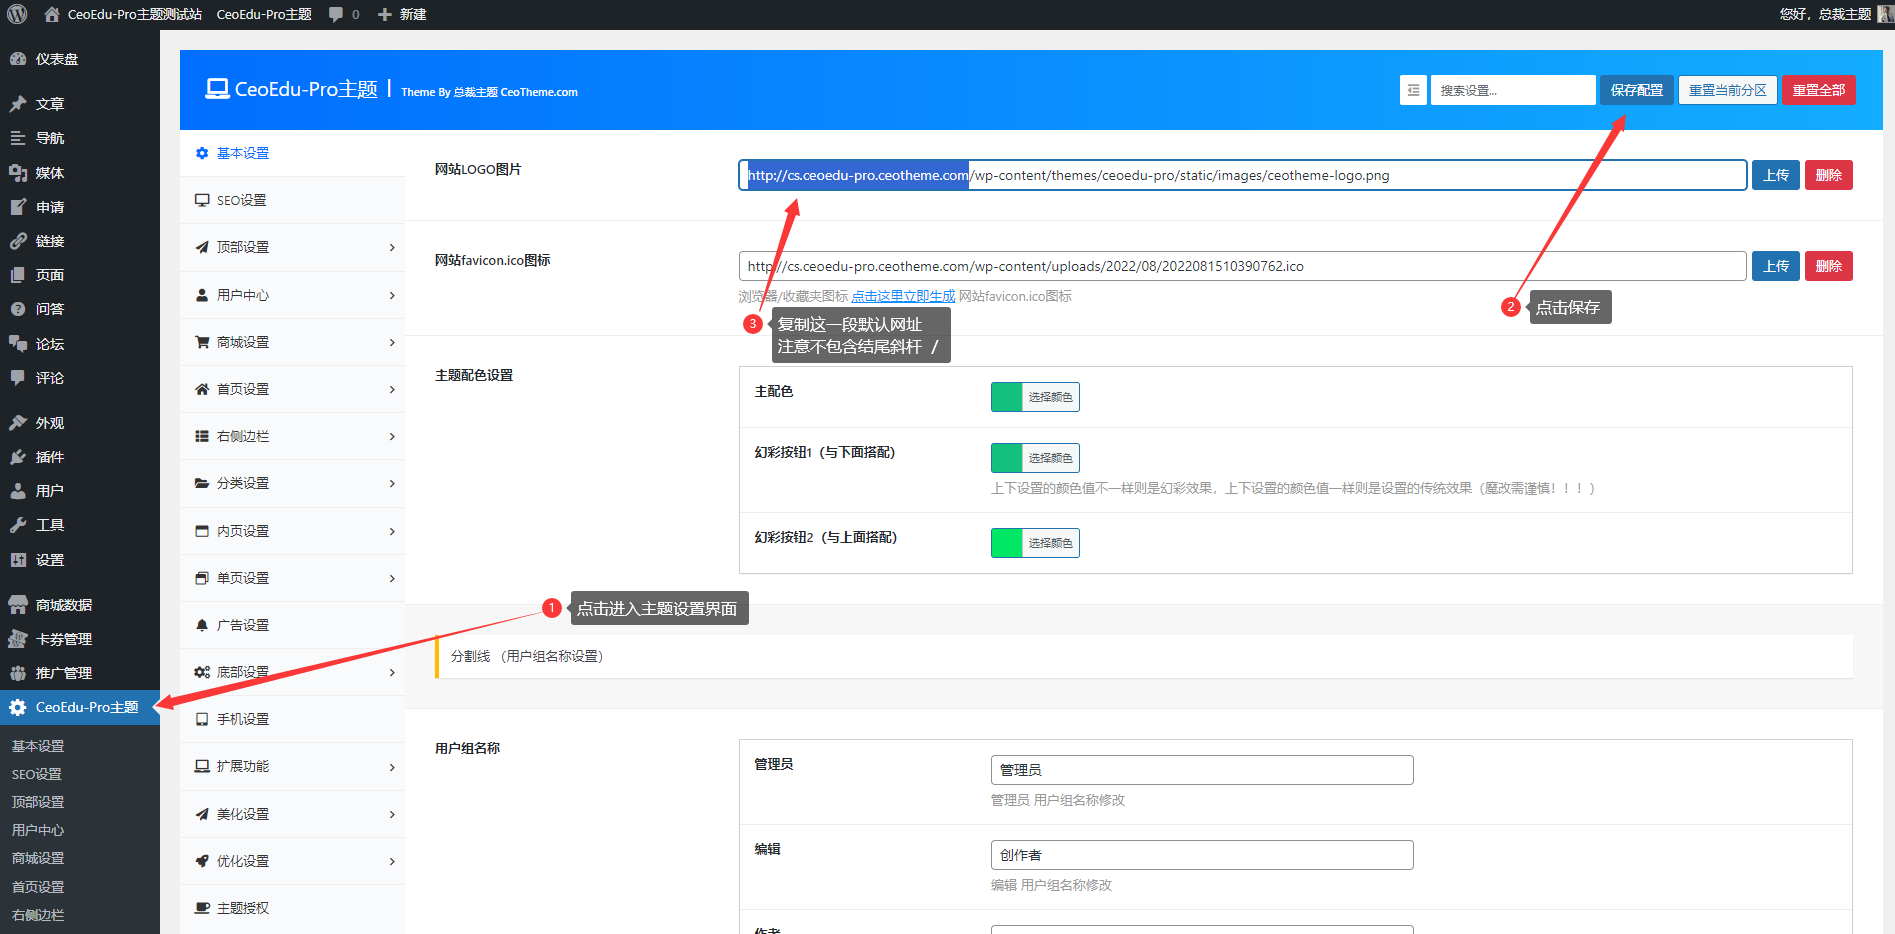Viewport: 1895px width, 934px height.
Task: Open SEO设置 submenu in WordPress sidebar
Action: [37, 774]
